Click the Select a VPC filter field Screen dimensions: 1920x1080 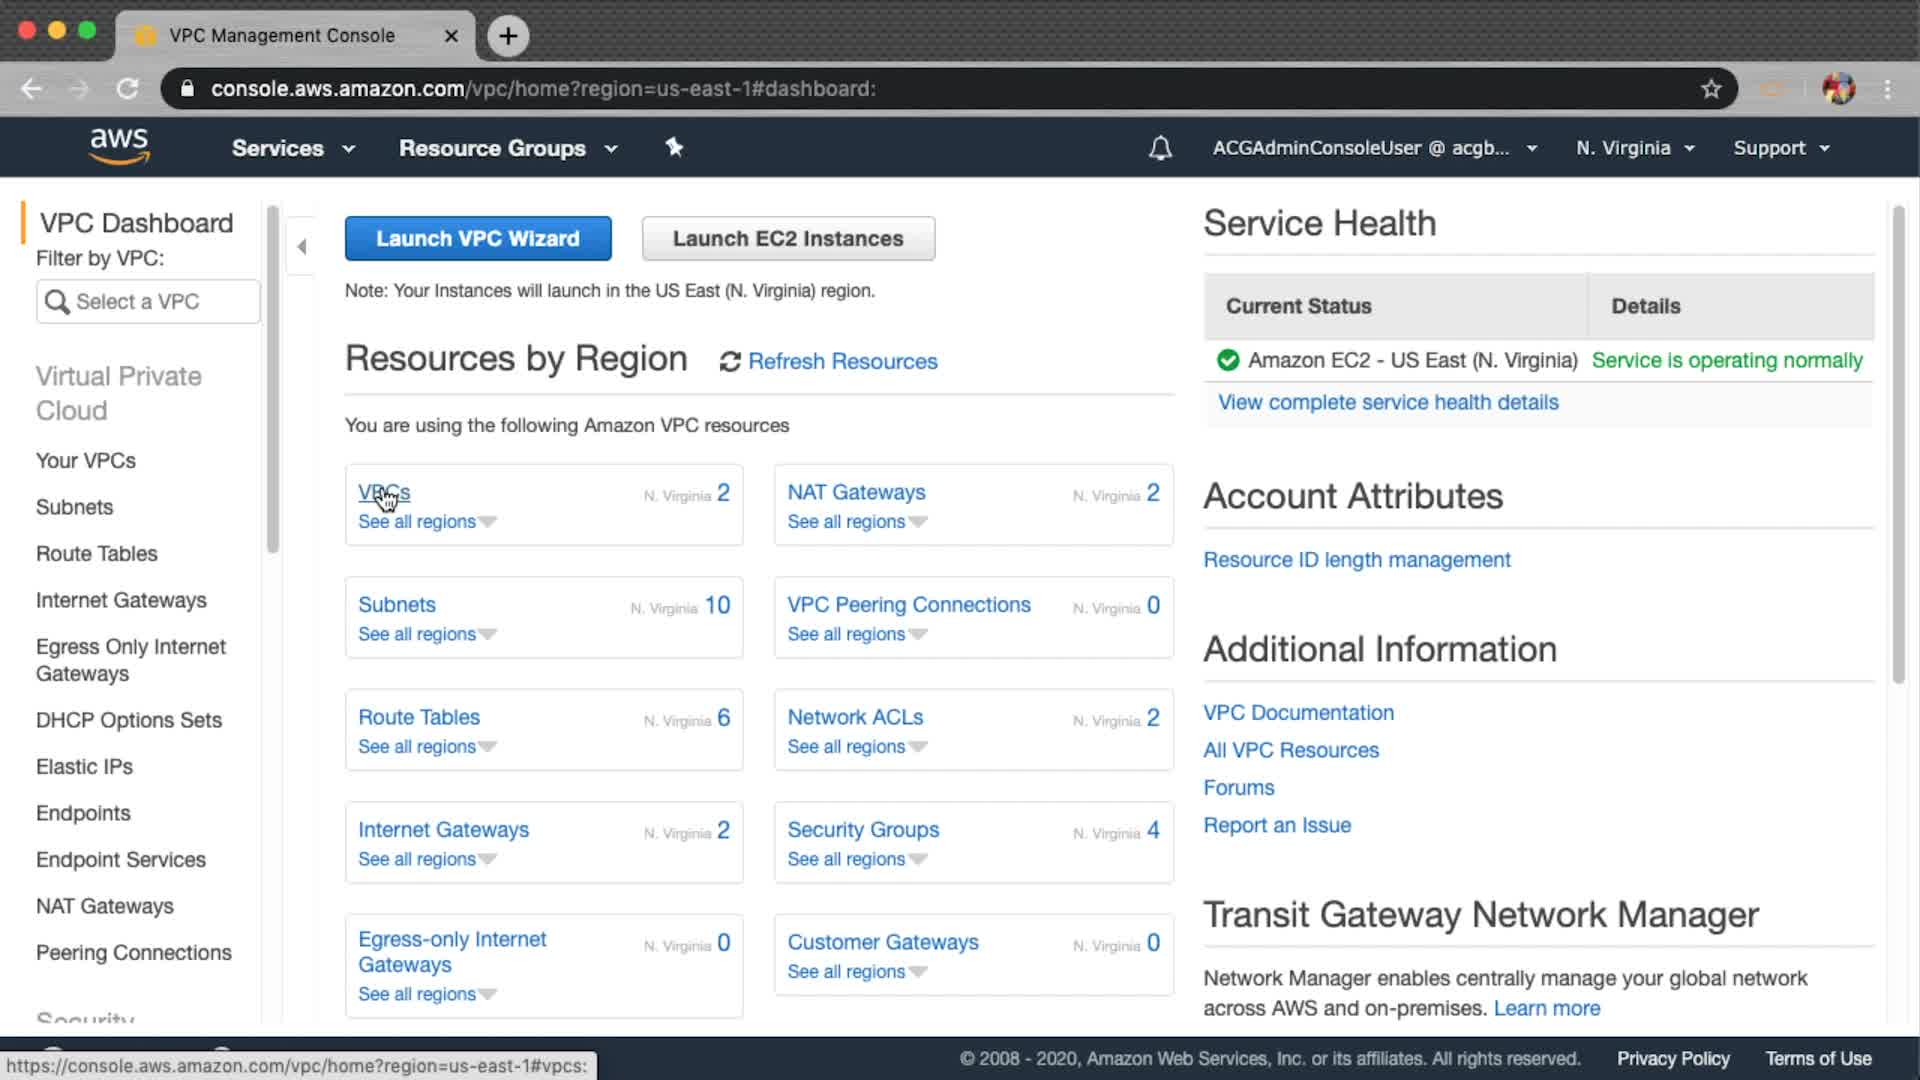click(x=148, y=302)
